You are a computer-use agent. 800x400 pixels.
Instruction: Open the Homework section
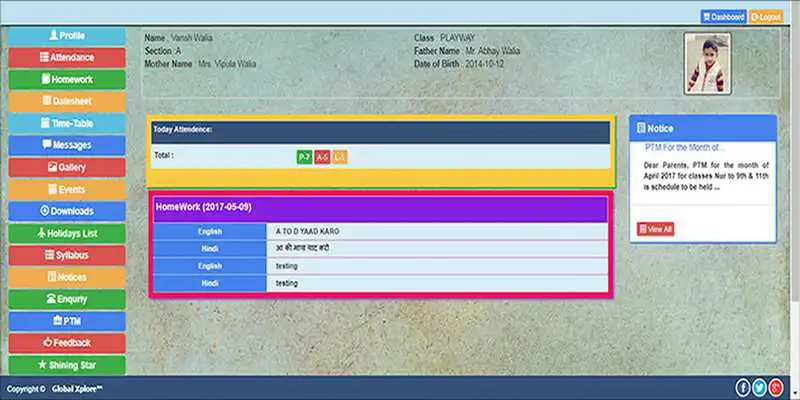coord(67,80)
